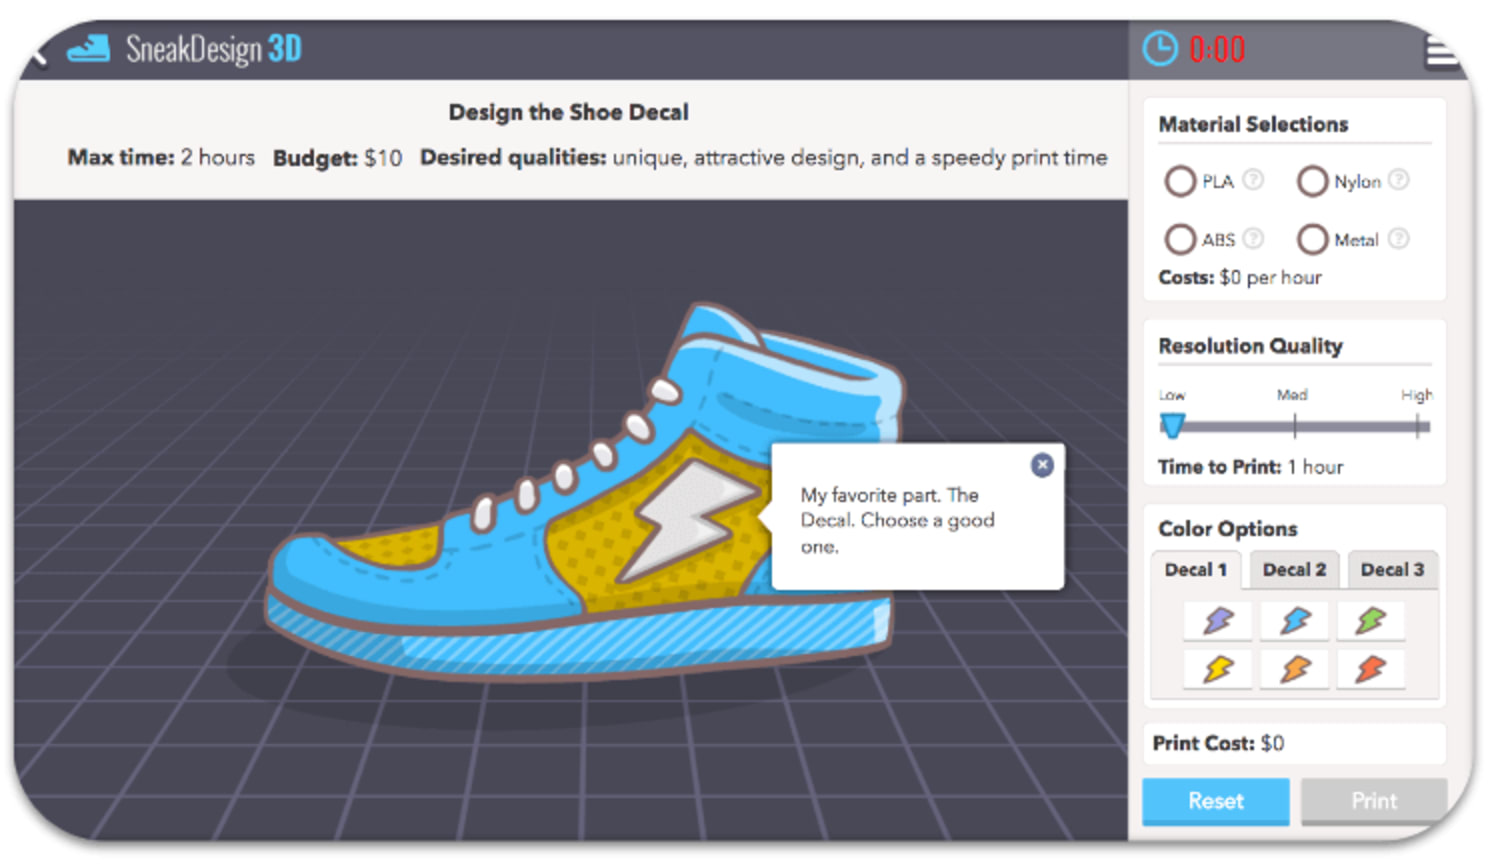Choose the red lightning bolt decal

pos(1371,669)
